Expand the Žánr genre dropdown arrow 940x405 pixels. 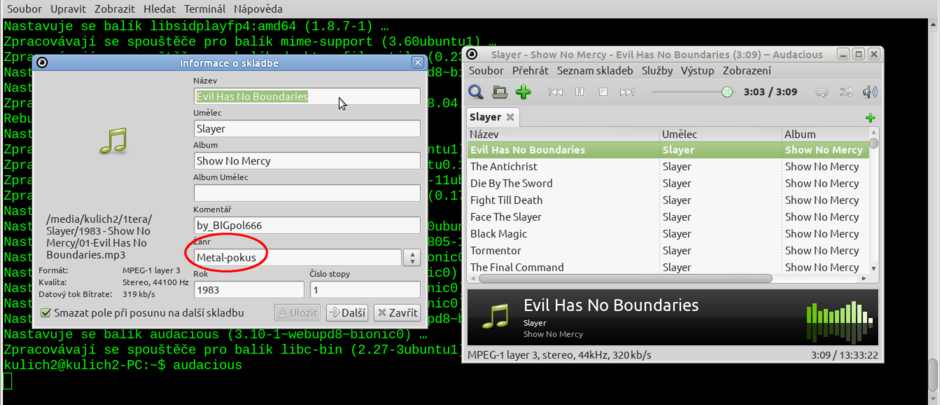(x=412, y=258)
